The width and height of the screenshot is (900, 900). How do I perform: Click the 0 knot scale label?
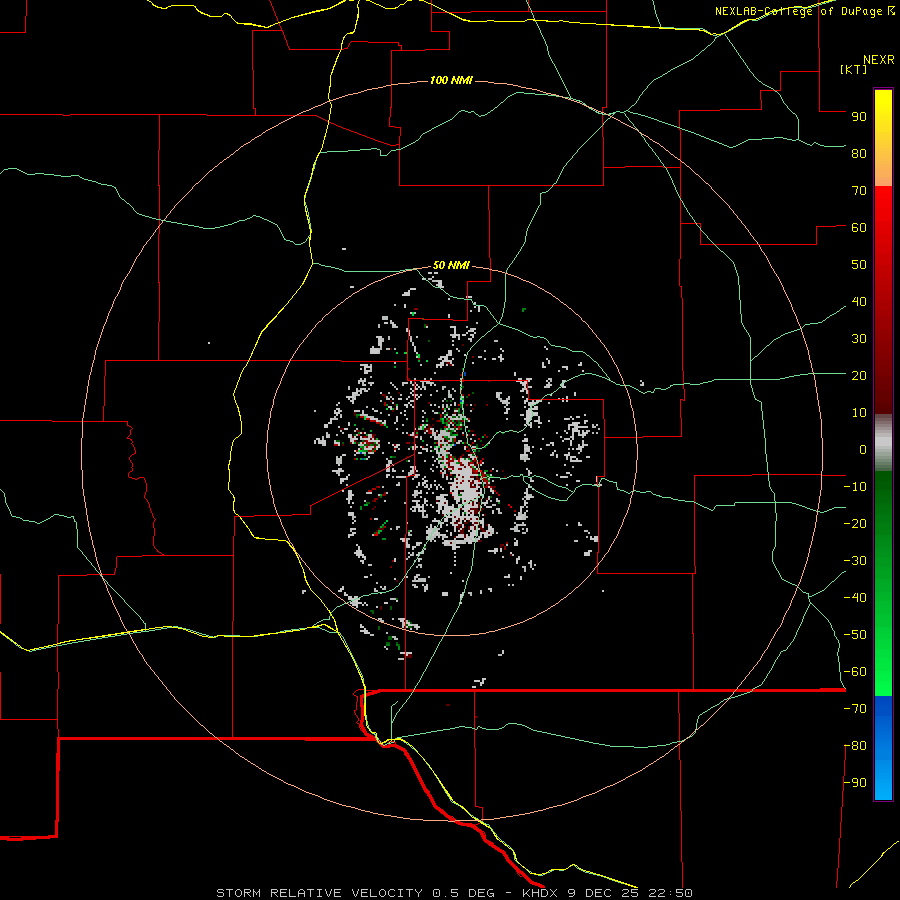coord(863,449)
